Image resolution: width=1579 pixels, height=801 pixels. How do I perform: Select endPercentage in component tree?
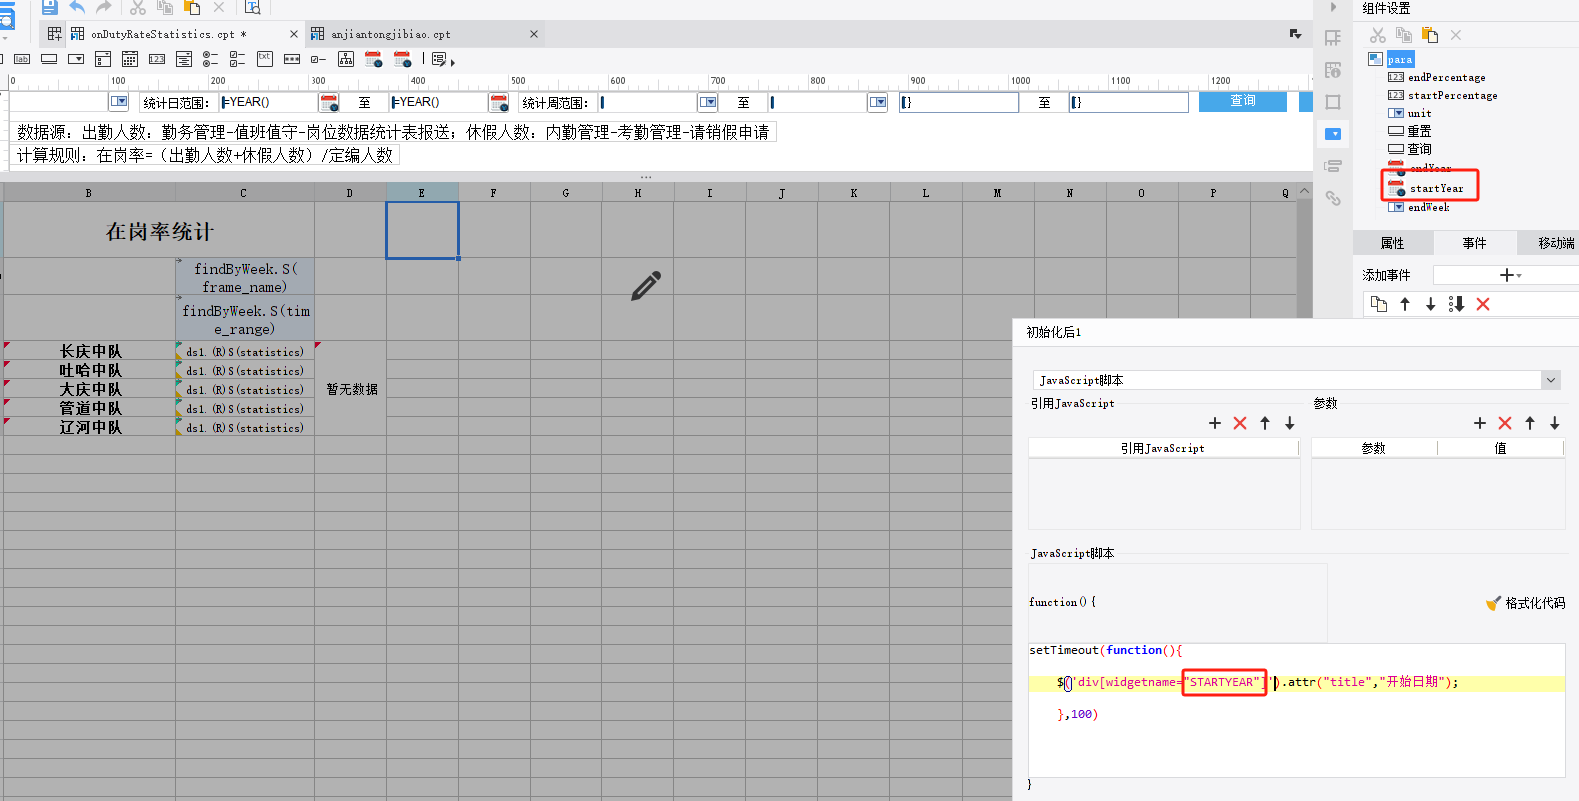(1446, 77)
